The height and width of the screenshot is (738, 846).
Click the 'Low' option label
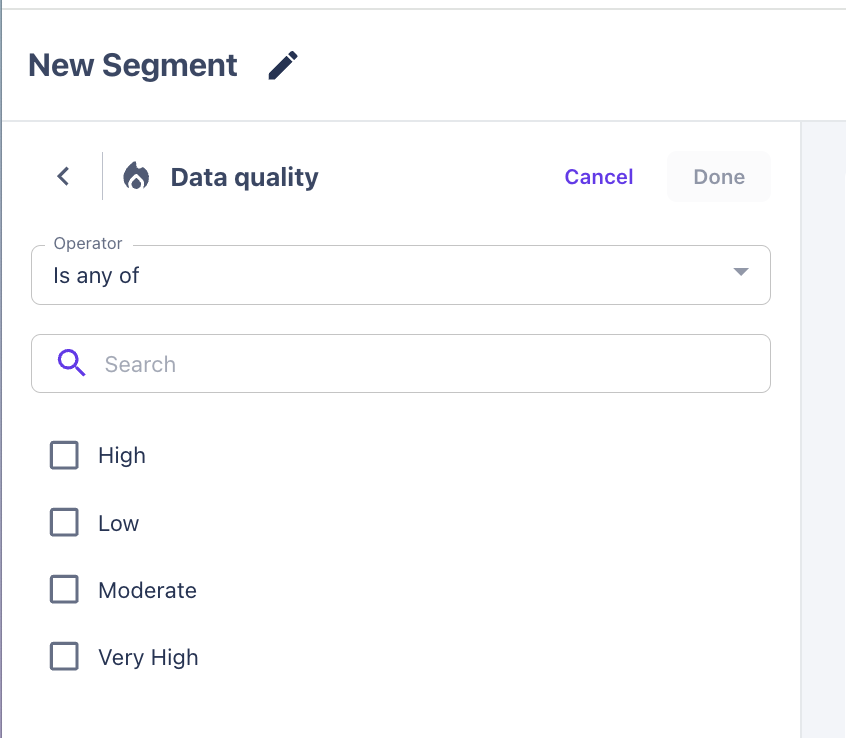[118, 523]
